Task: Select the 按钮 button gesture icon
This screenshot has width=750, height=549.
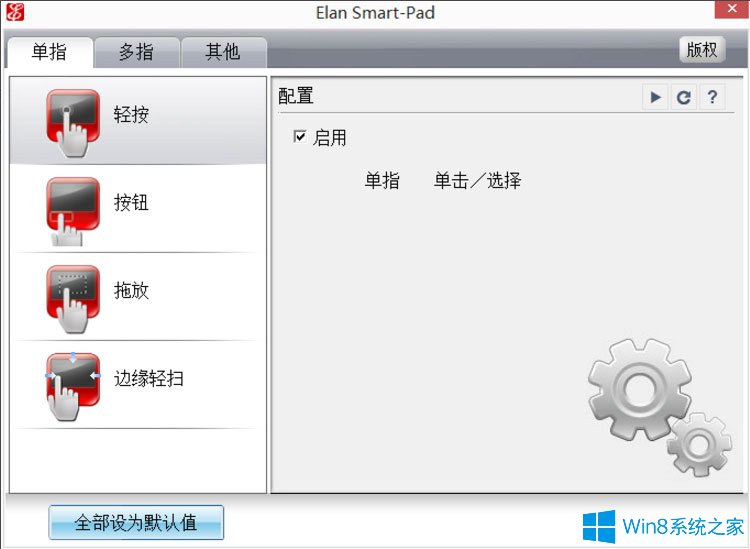Action: (73, 211)
